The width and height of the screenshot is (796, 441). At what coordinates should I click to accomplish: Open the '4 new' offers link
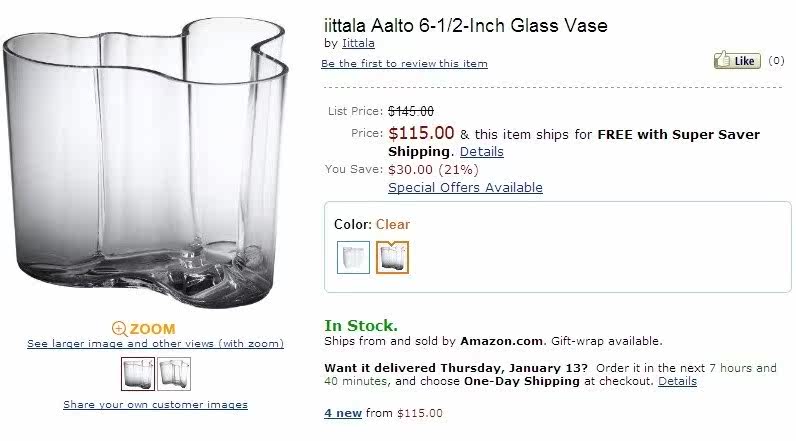(x=343, y=412)
